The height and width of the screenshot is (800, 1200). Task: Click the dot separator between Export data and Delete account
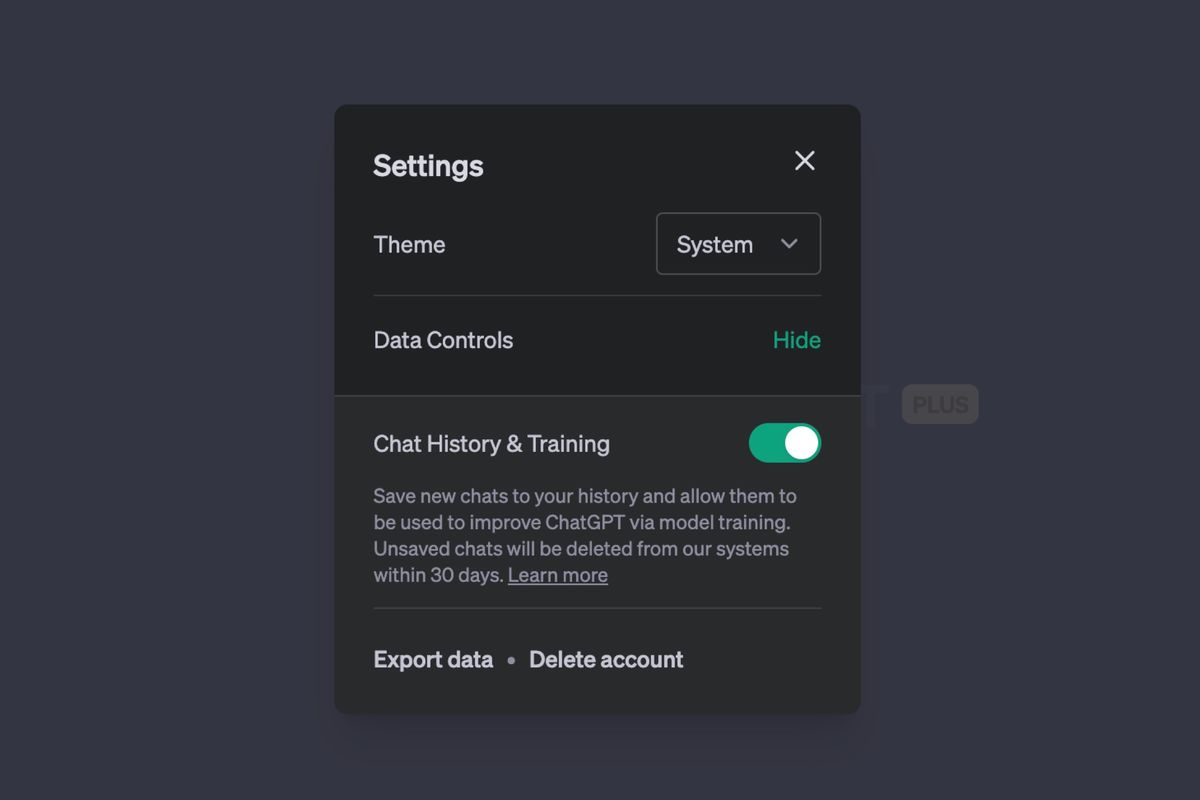(x=511, y=660)
